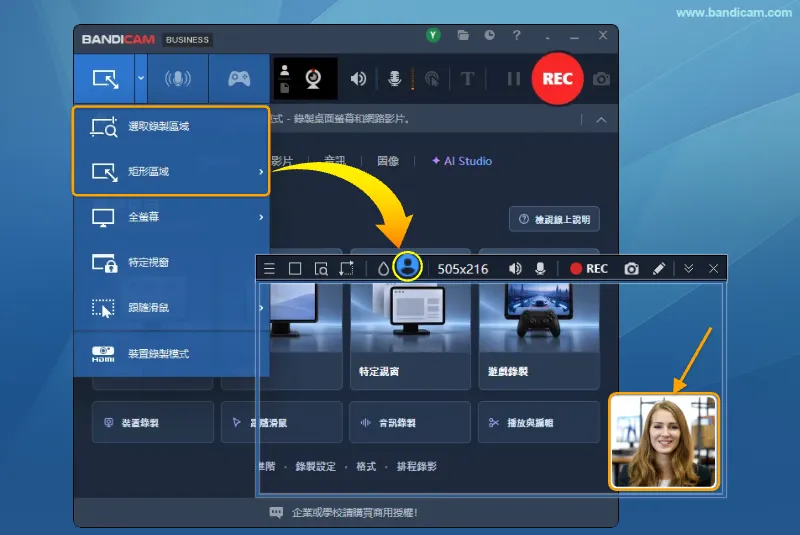The width and height of the screenshot is (800, 535).
Task: Open the green Y account icon
Action: tap(433, 35)
